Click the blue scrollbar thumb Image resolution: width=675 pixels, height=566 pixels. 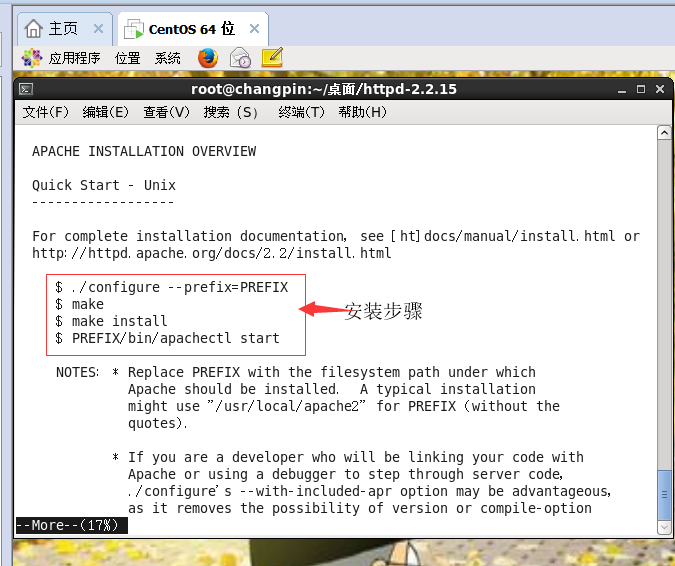[x=664, y=495]
